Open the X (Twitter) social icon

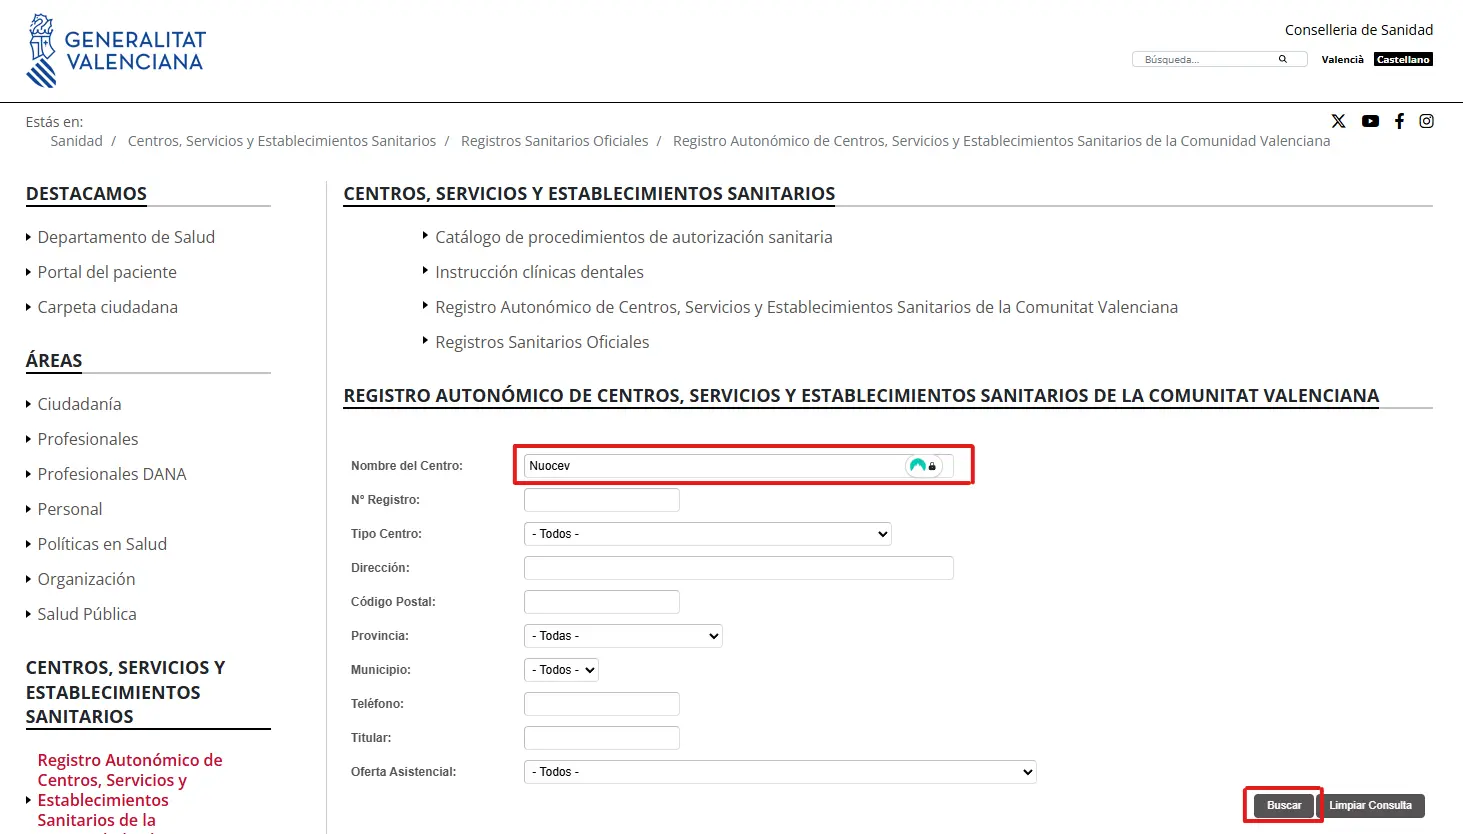click(x=1338, y=121)
